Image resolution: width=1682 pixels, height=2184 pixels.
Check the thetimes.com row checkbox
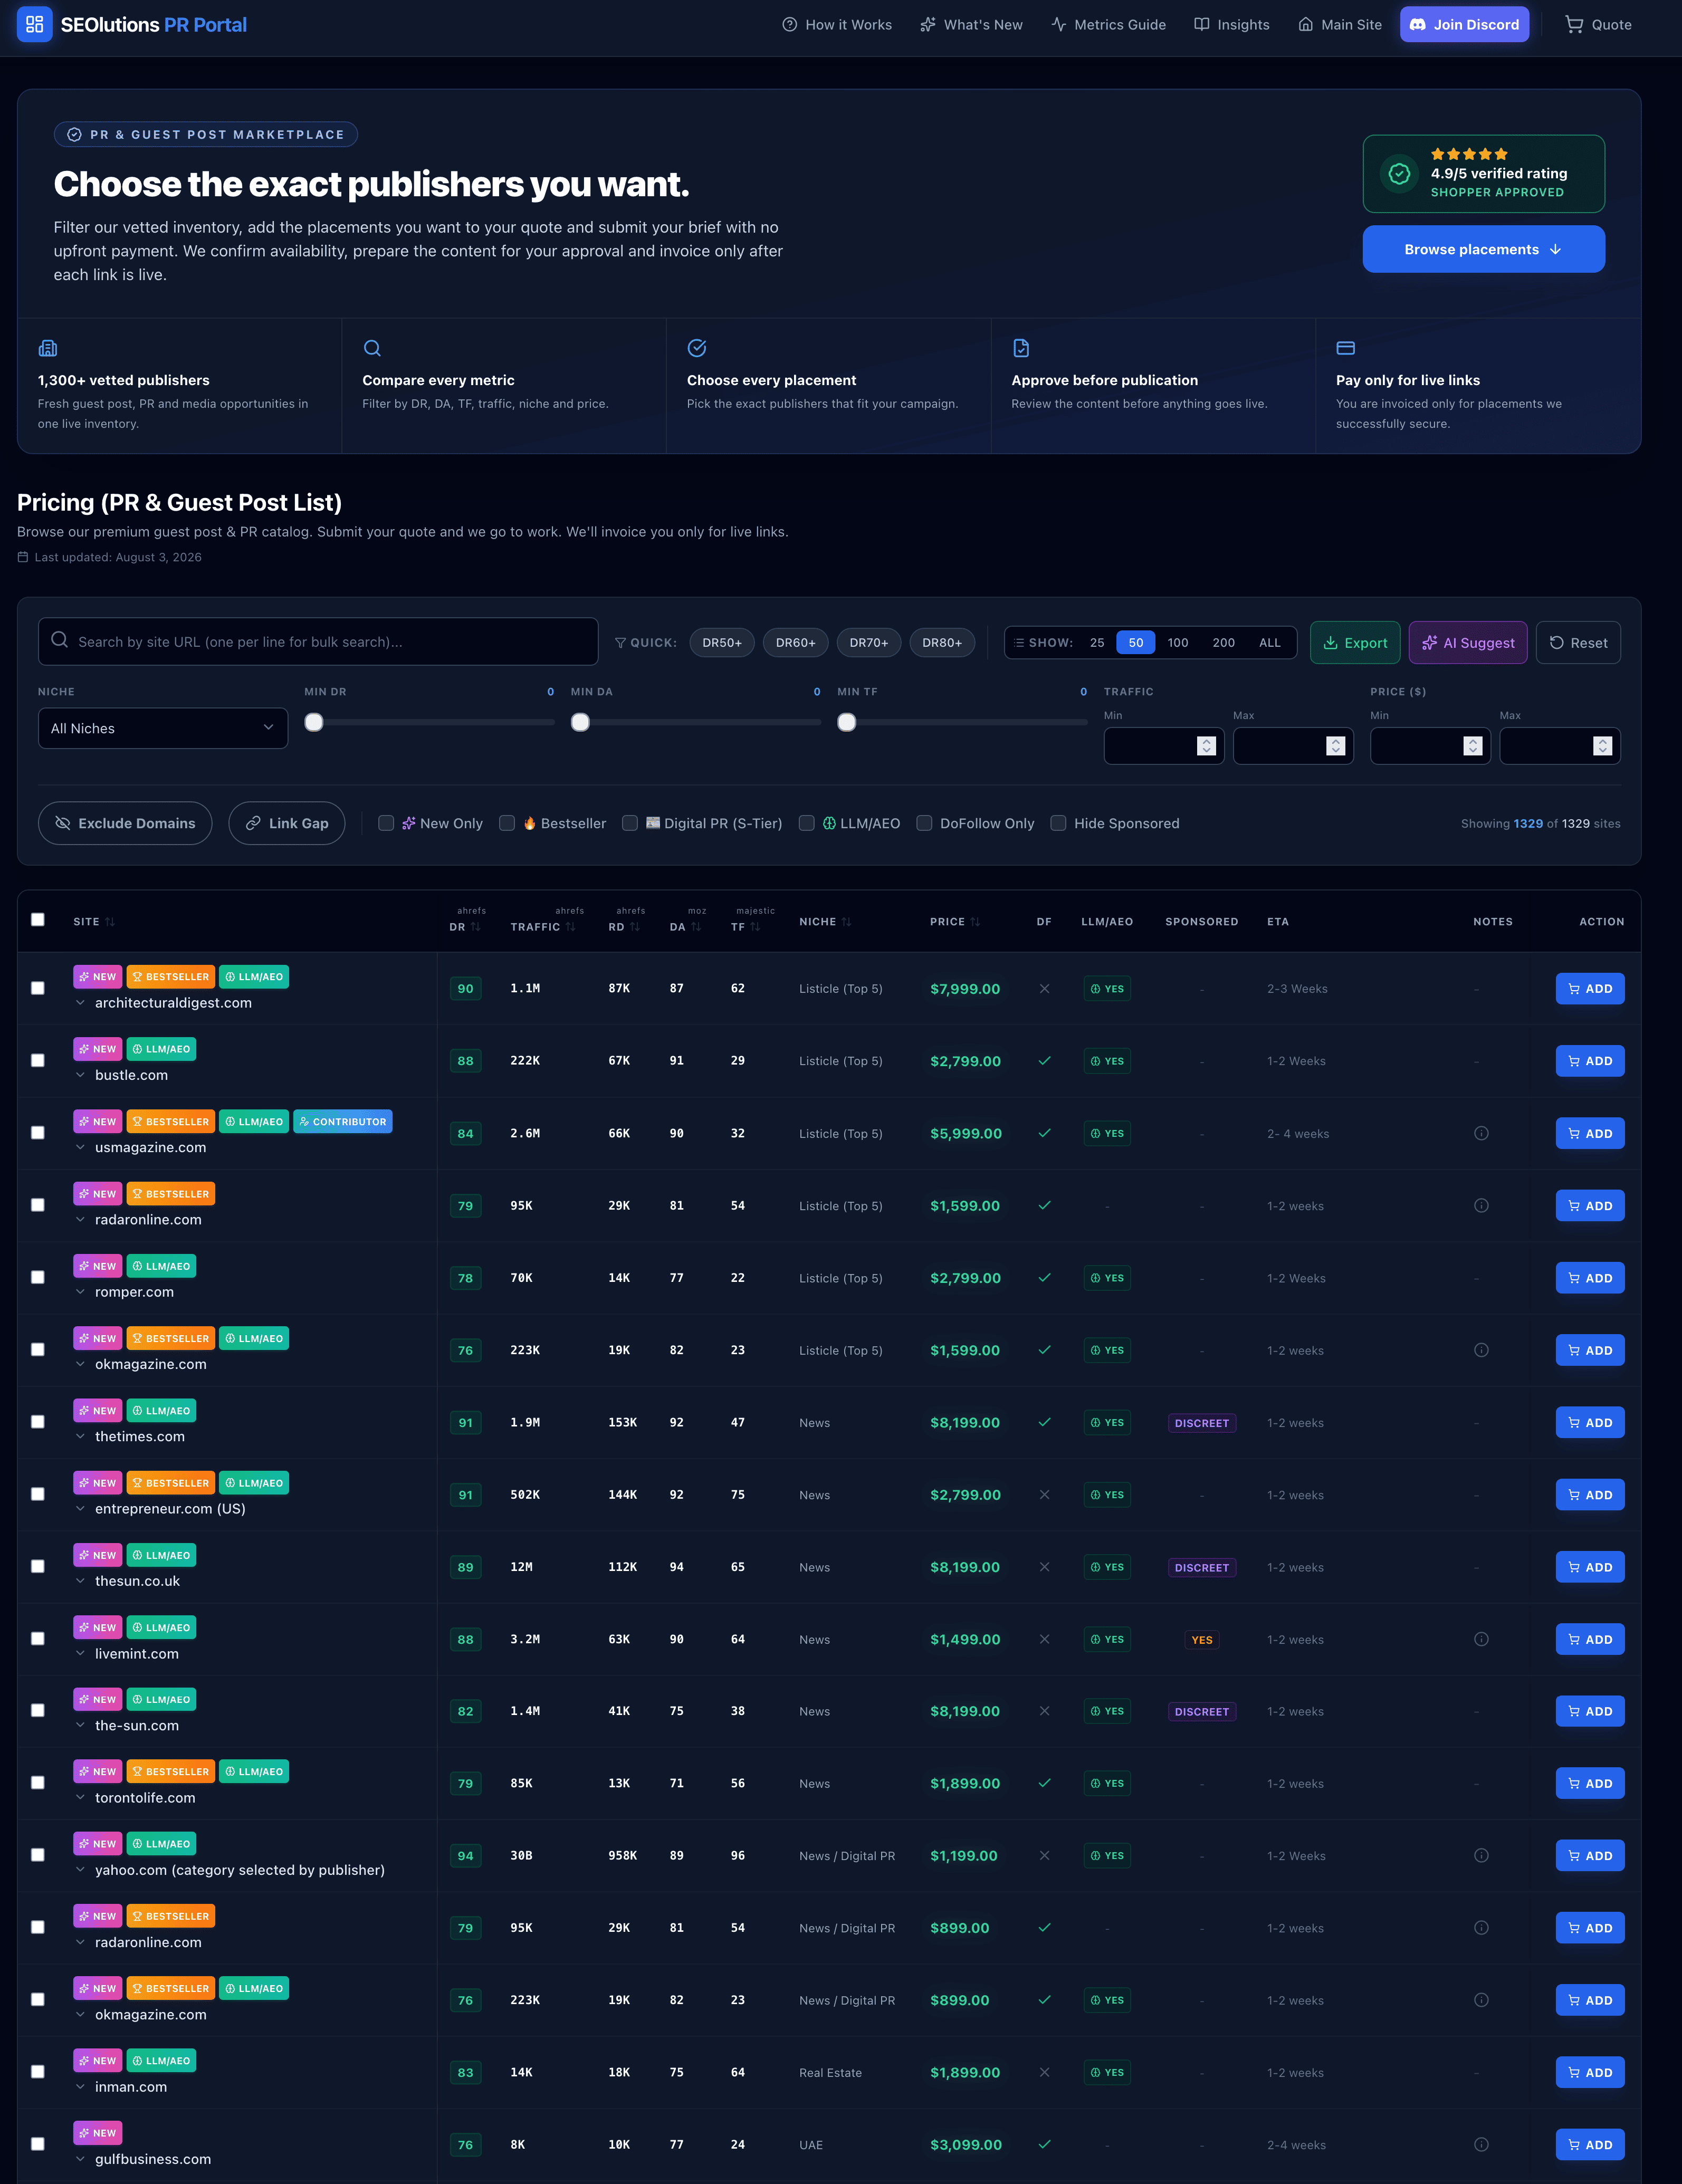point(38,1422)
